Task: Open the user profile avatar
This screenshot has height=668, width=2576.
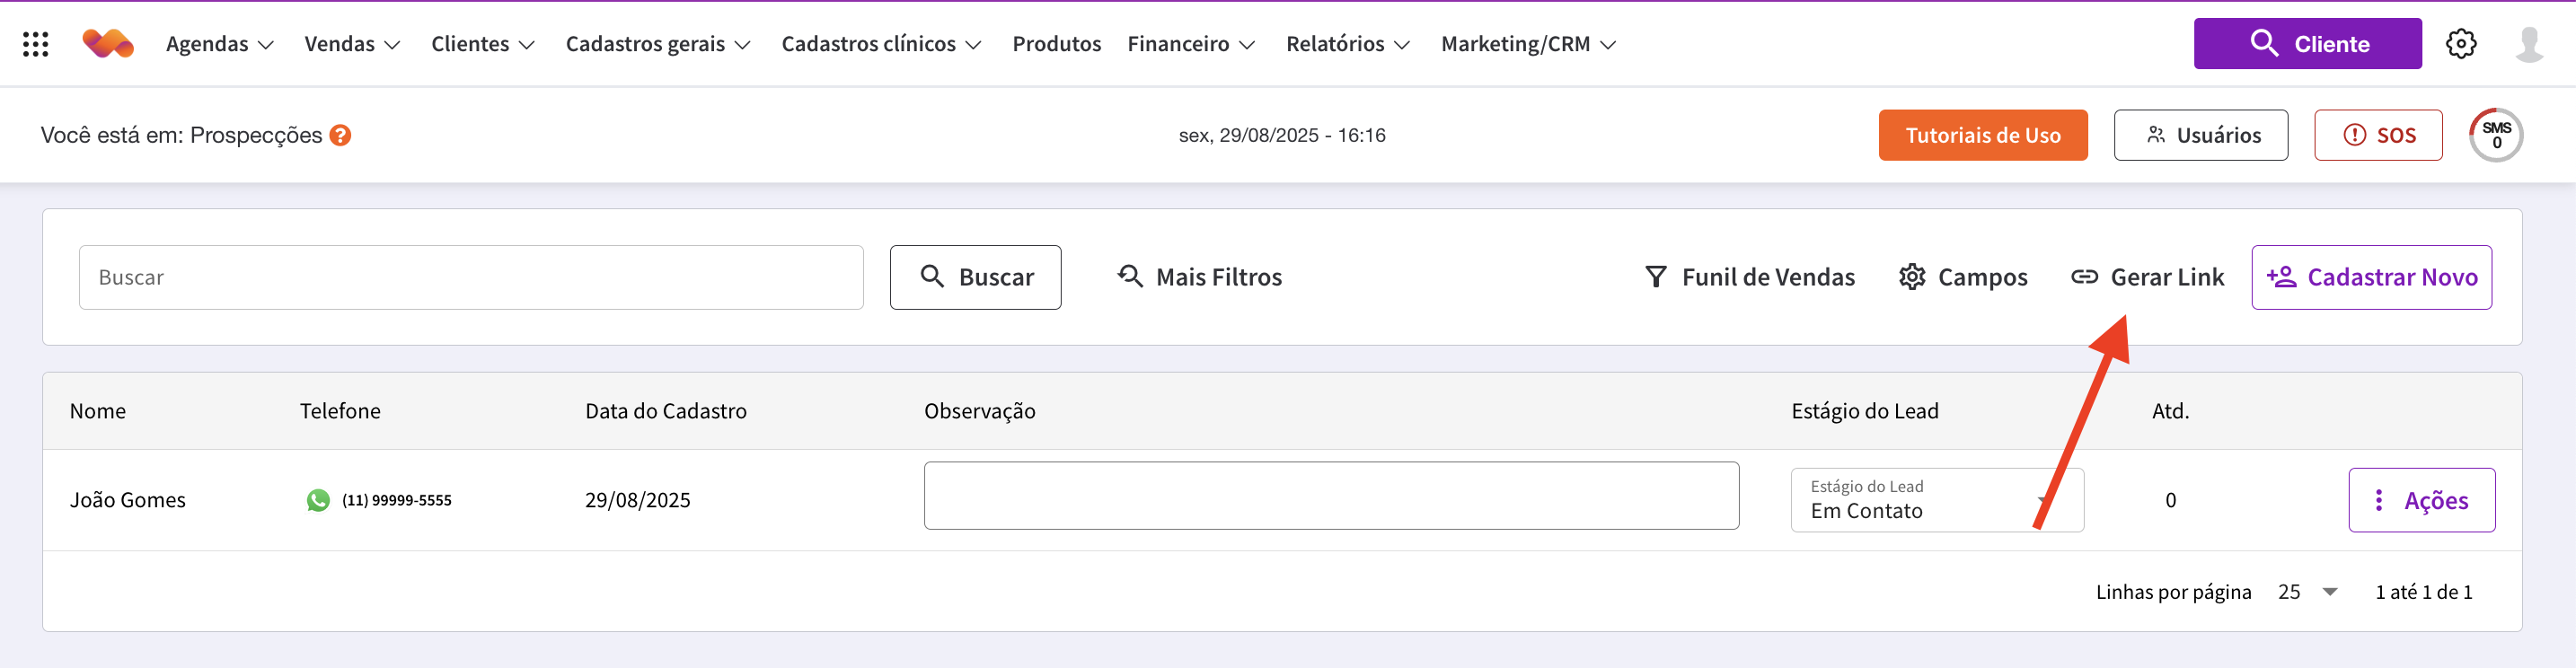Action: pos(2529,44)
